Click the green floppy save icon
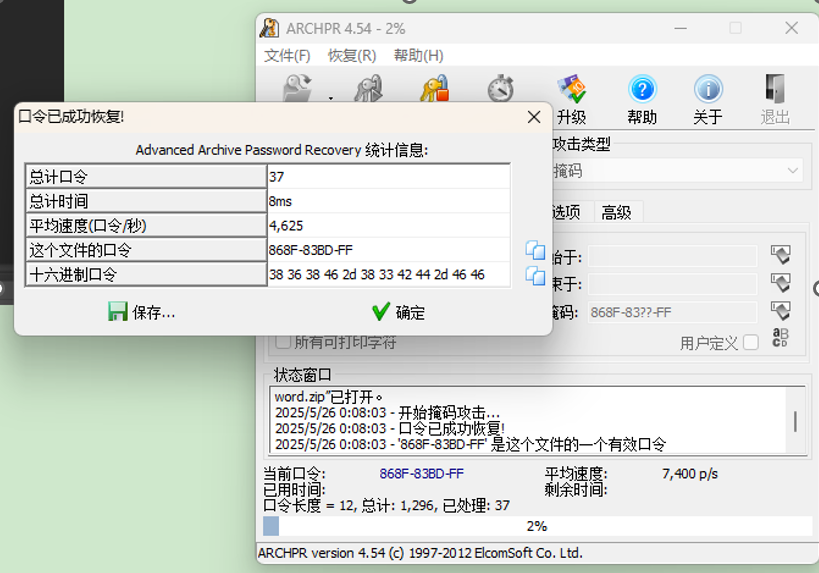Viewport: 819px width, 573px height. (x=118, y=312)
